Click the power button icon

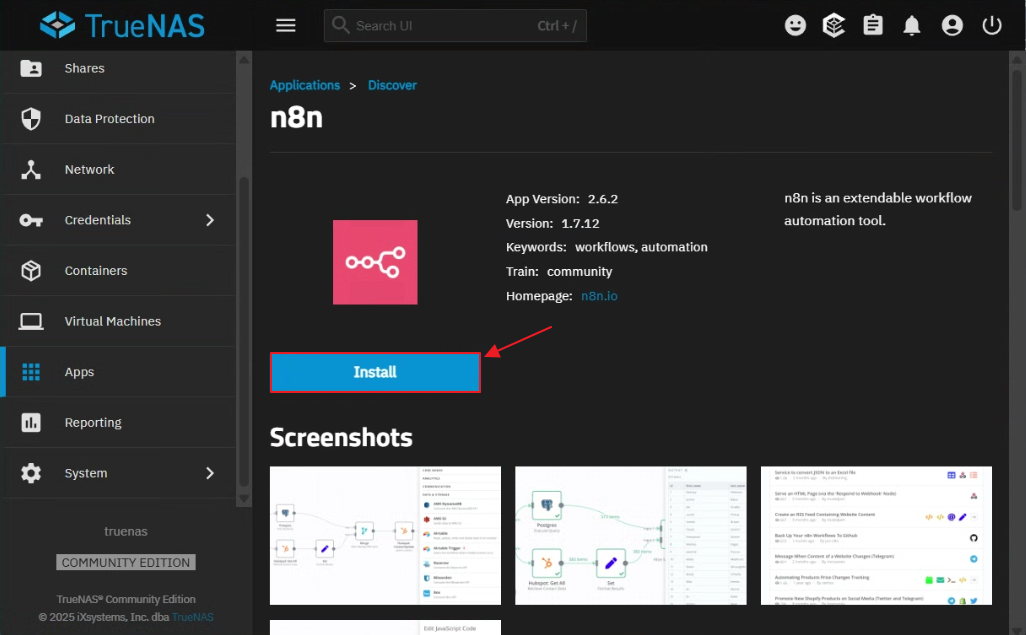pyautogui.click(x=992, y=26)
